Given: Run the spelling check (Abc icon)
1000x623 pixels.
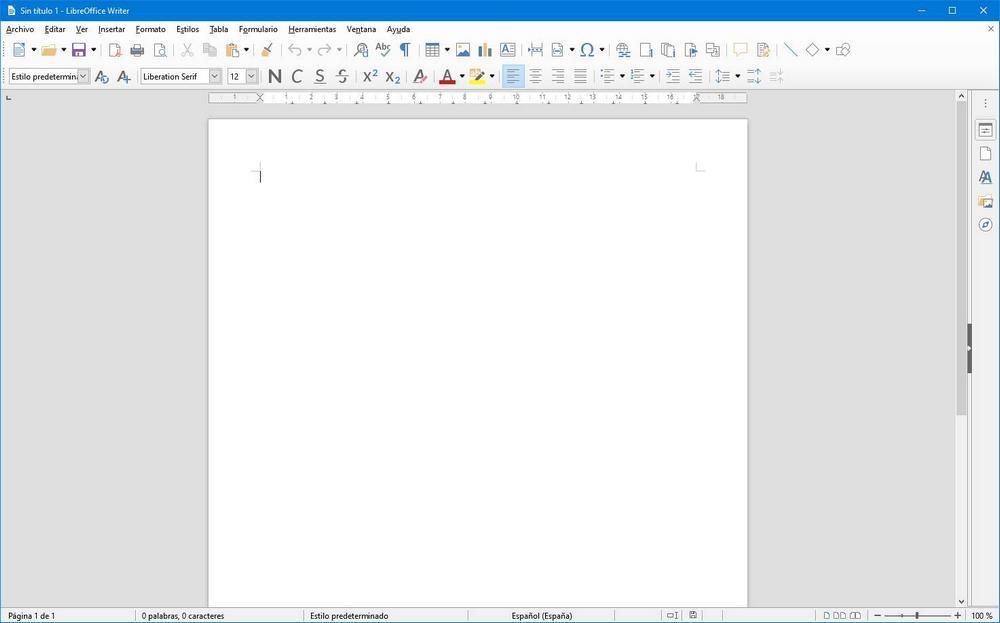Looking at the screenshot, I should pyautogui.click(x=383, y=50).
